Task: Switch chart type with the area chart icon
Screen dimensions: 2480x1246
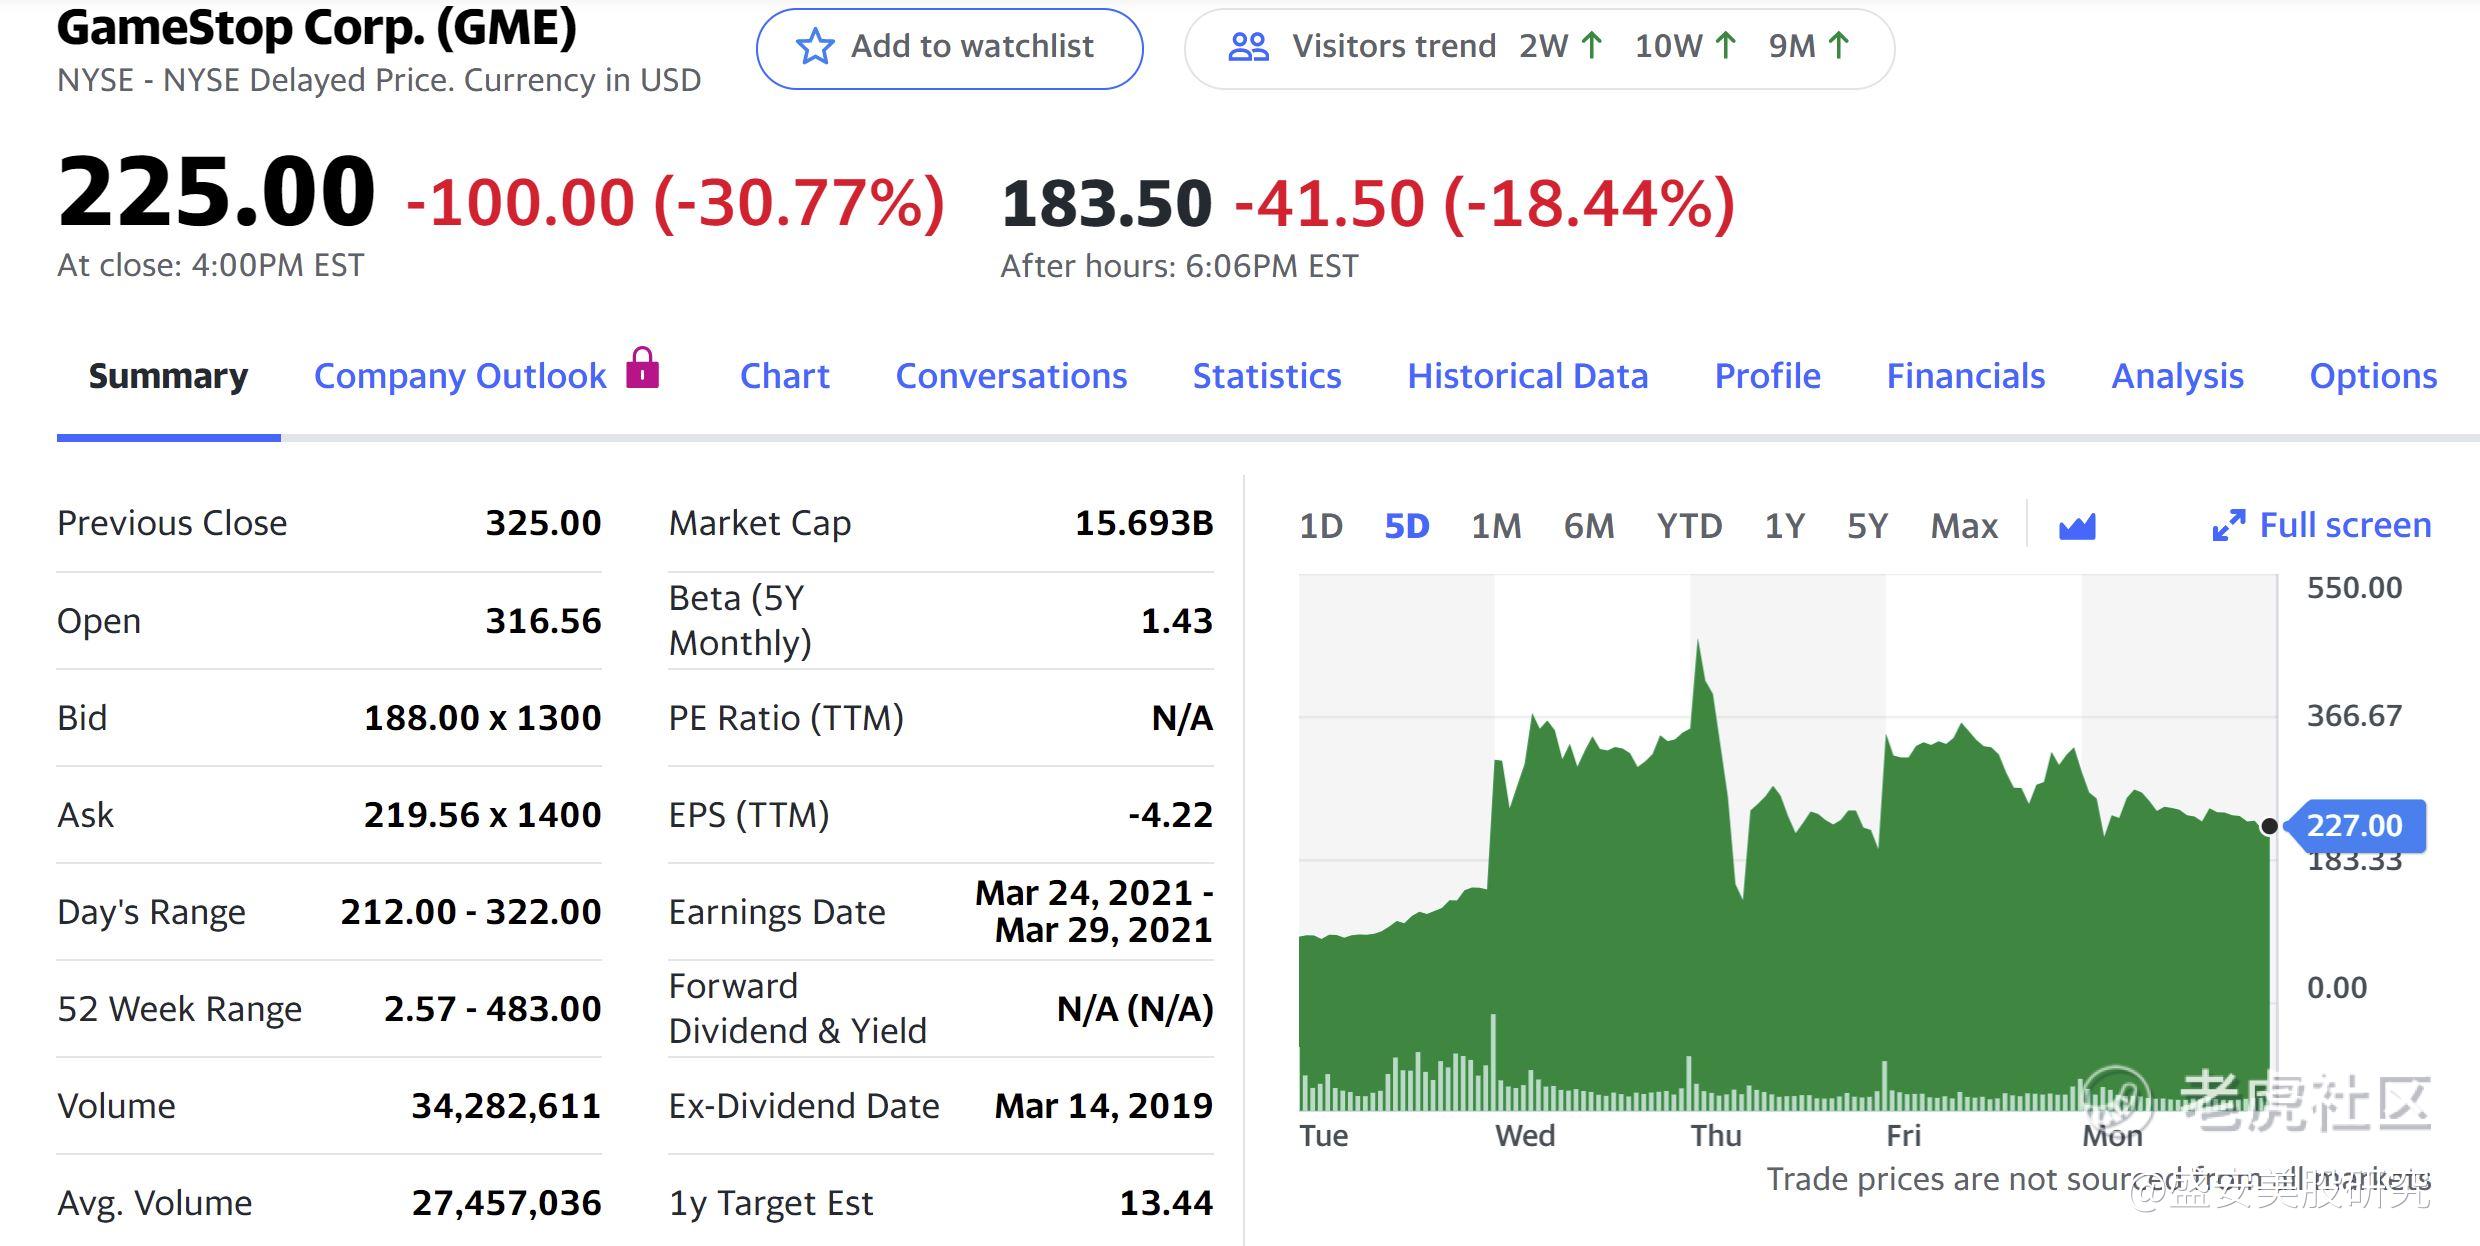Action: [x=2077, y=526]
